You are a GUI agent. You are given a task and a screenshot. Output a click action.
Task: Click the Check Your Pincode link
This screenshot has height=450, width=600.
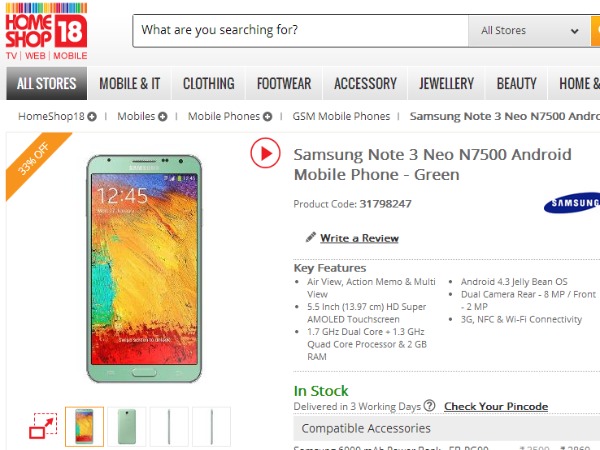496,406
